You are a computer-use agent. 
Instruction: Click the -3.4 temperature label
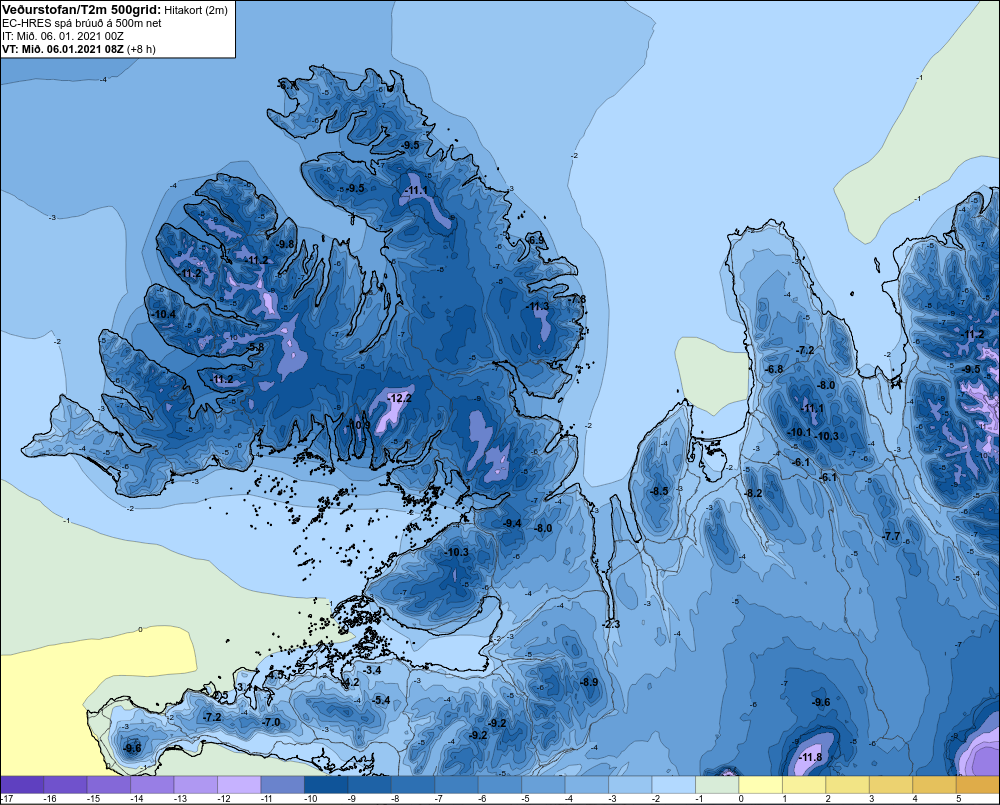click(x=372, y=670)
